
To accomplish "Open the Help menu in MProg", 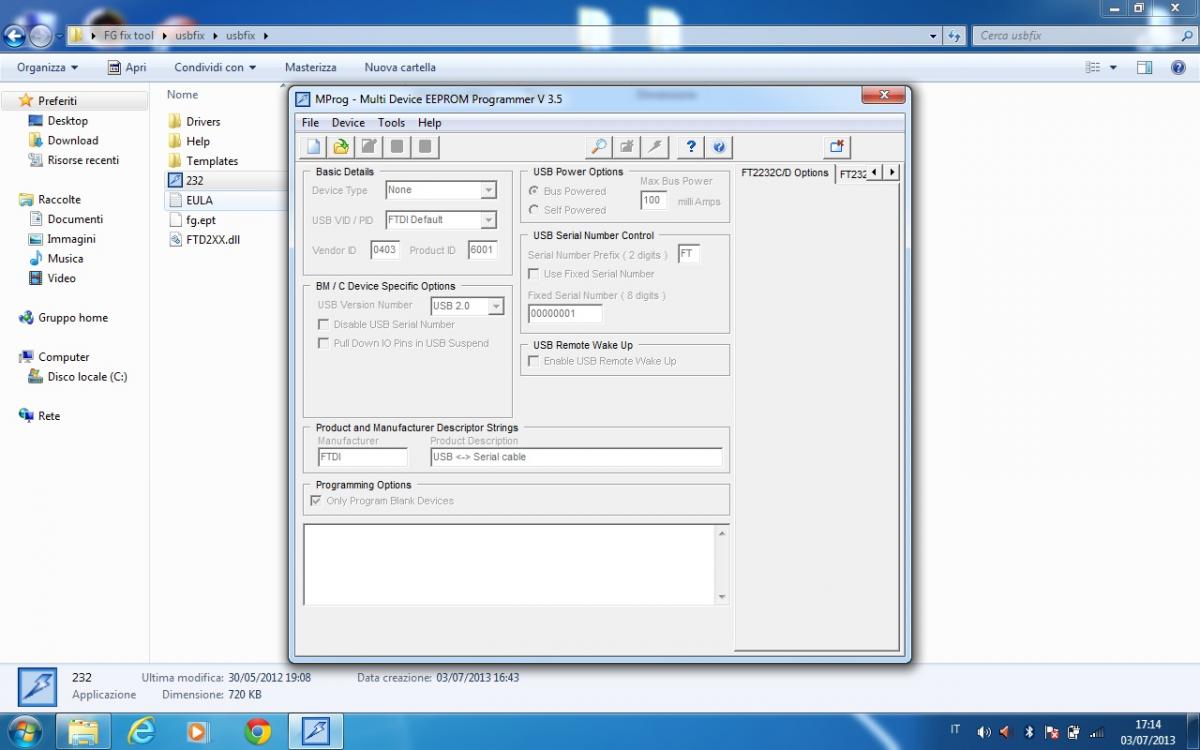I will 430,123.
